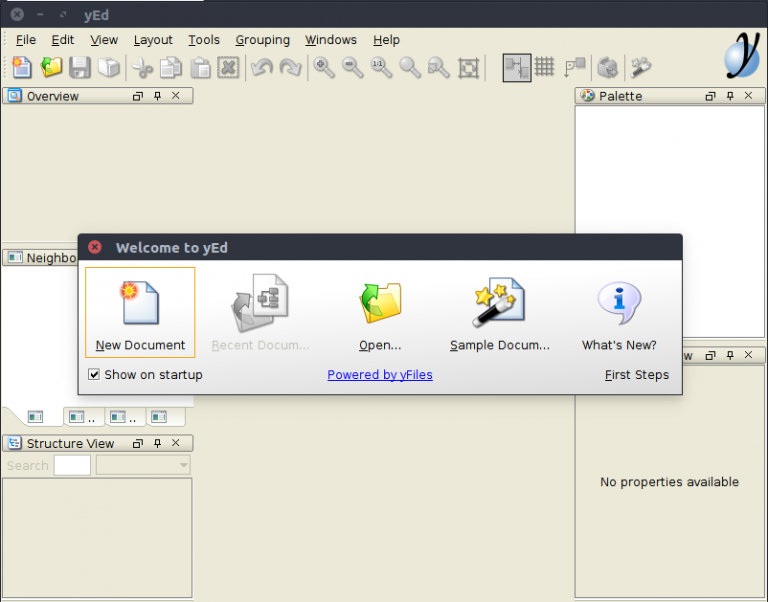The image size is (768, 602).
Task: Open the Edit menu
Action: (63, 40)
